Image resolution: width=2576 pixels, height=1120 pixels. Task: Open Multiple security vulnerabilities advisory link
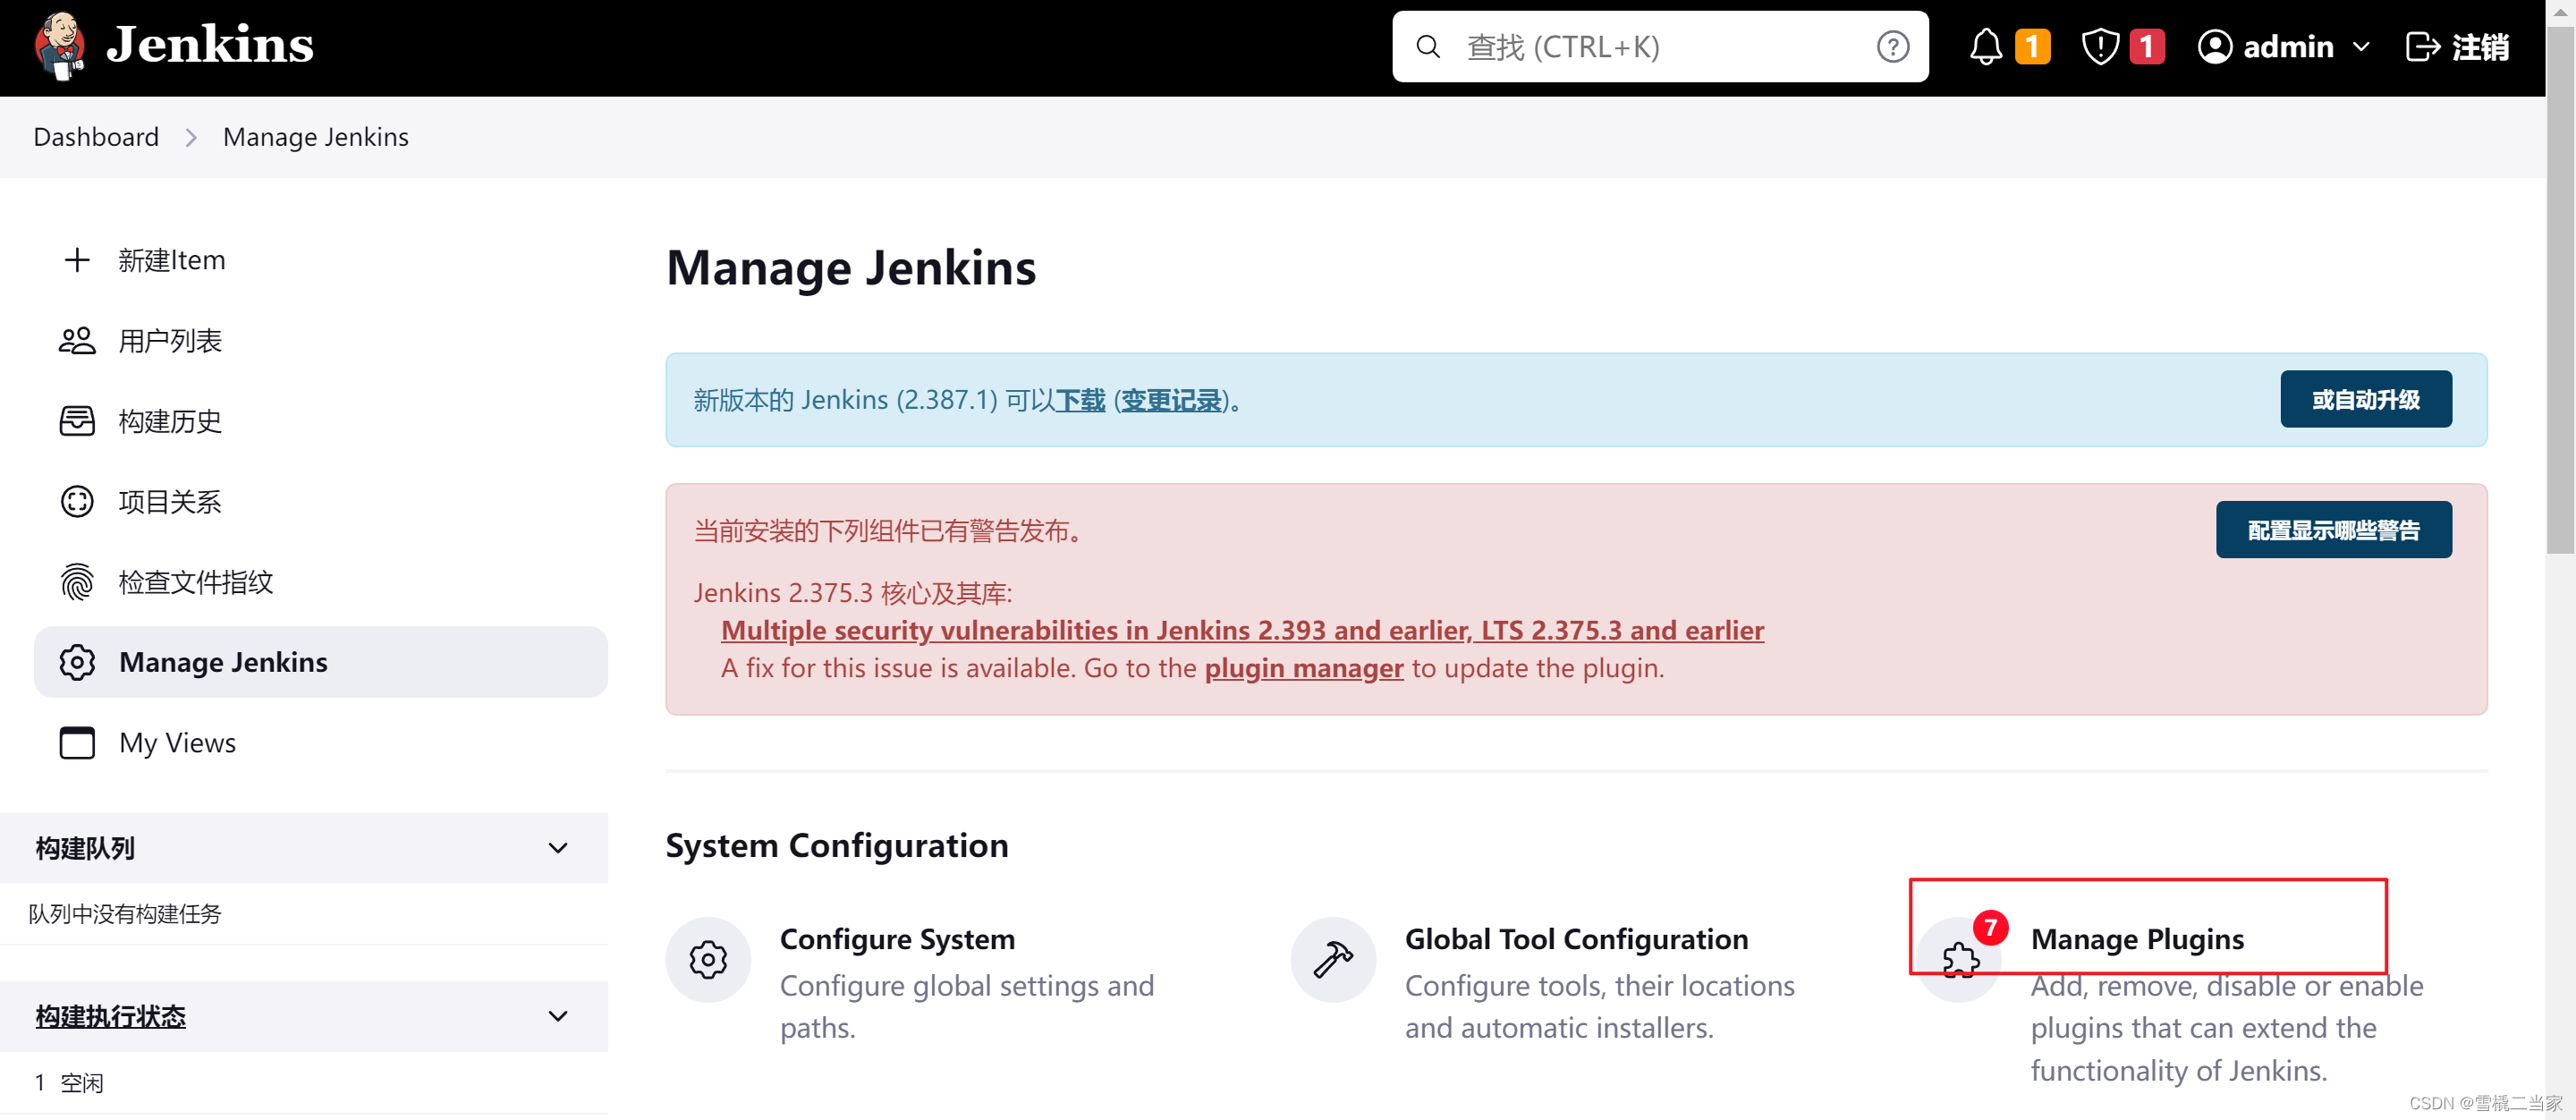[x=1242, y=630]
